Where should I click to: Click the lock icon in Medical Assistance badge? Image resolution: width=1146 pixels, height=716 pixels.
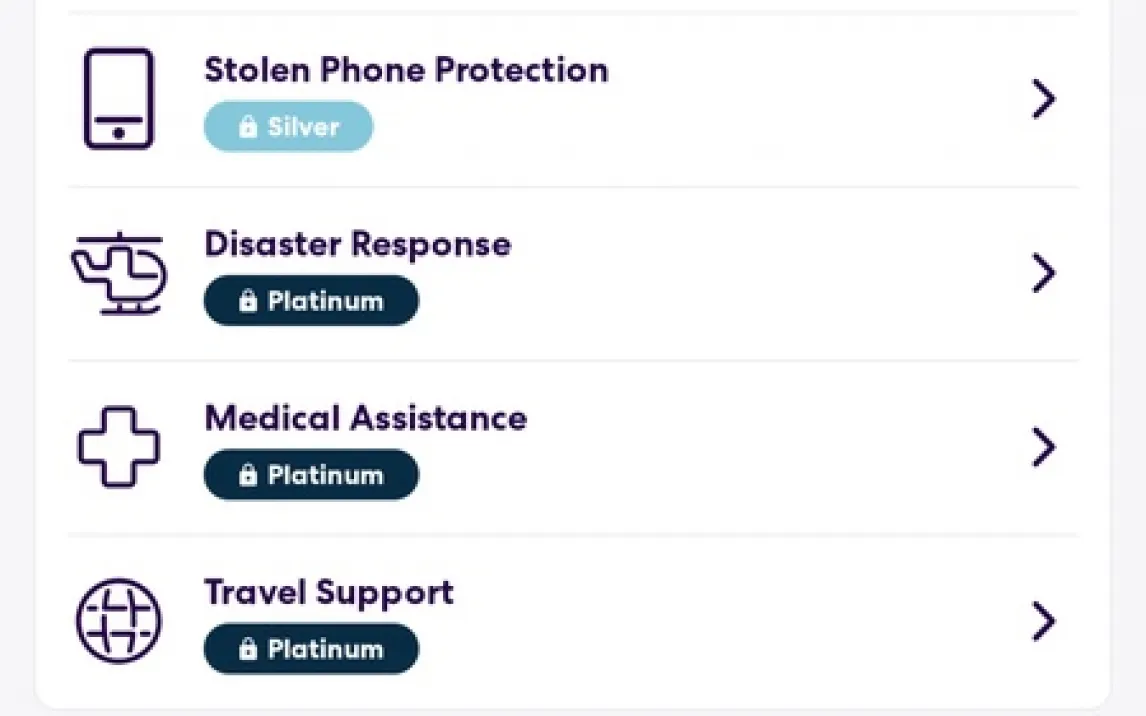click(x=248, y=475)
